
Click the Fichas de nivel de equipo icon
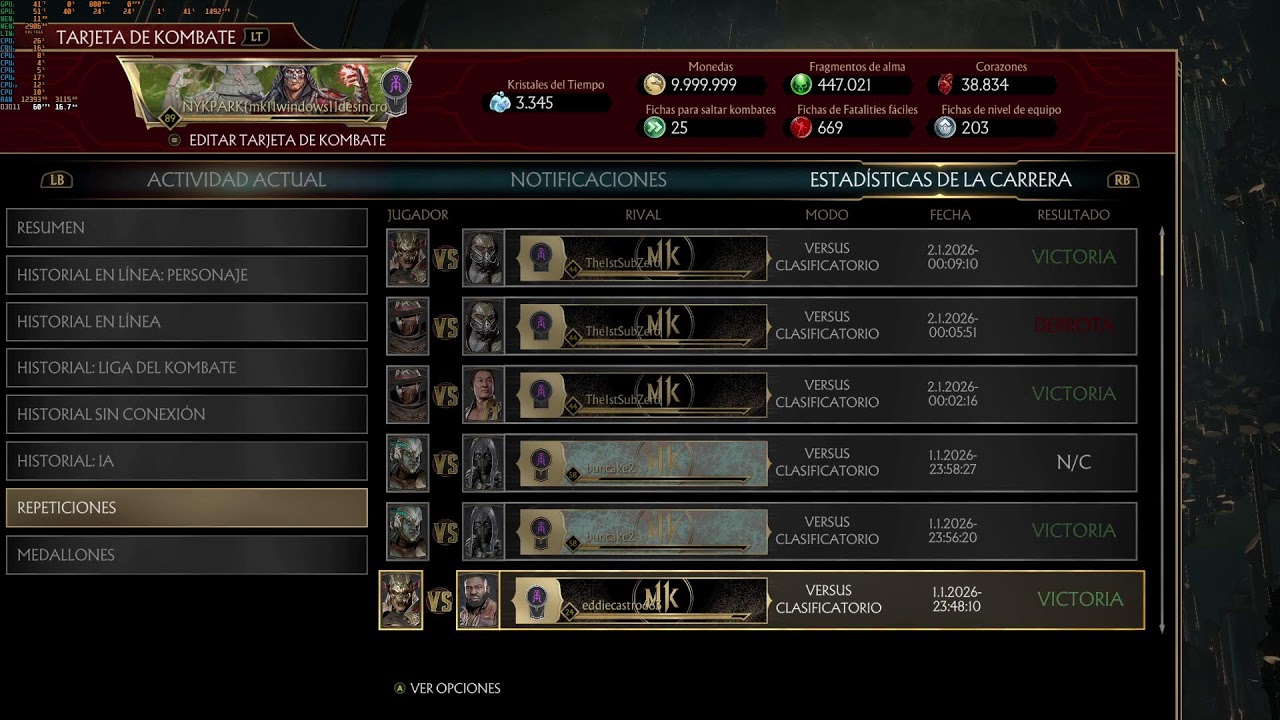point(945,127)
